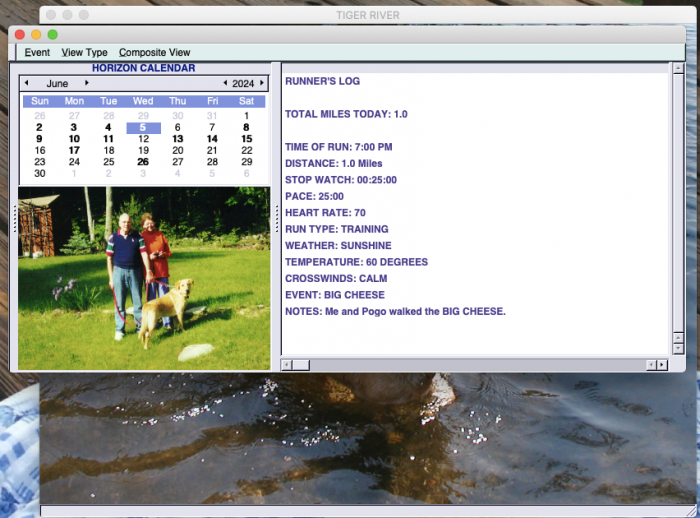Select June 5 highlighted date
Screen dimensions: 700x518
pyautogui.click(x=143, y=127)
